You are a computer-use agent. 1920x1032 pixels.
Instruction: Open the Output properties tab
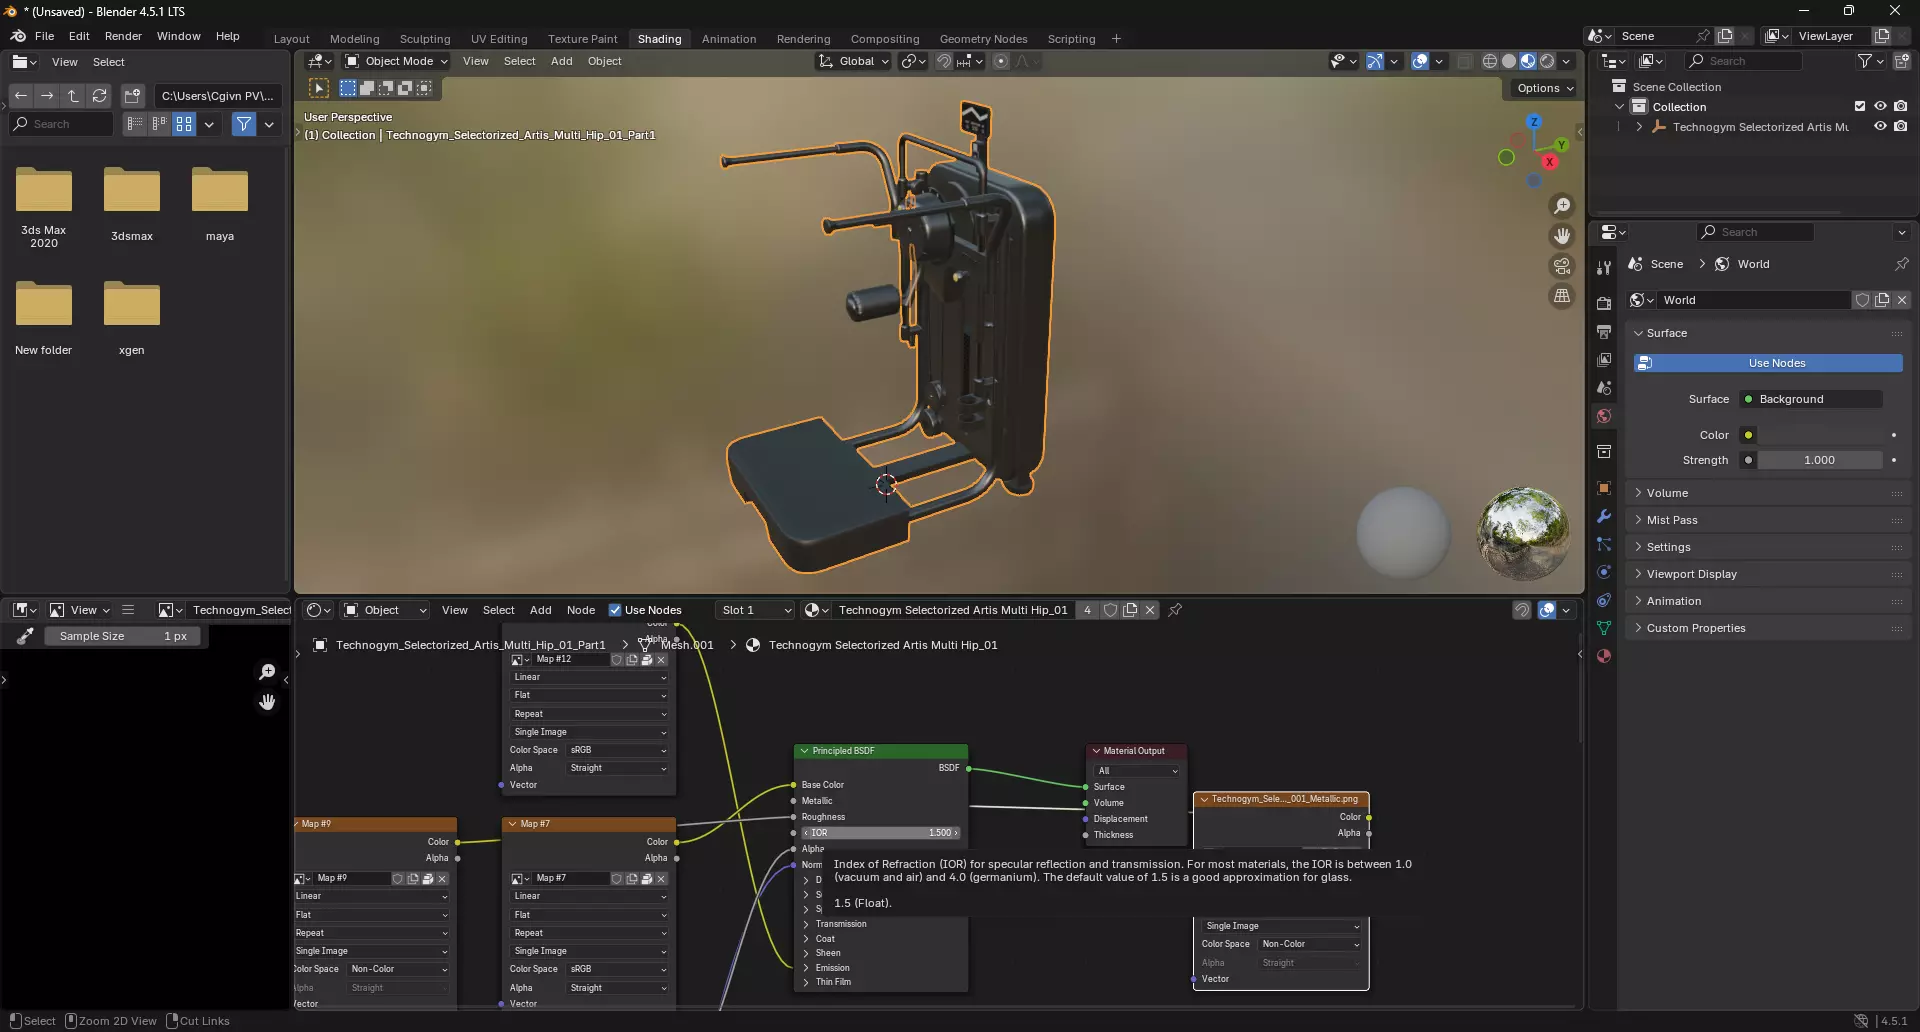pyautogui.click(x=1604, y=332)
